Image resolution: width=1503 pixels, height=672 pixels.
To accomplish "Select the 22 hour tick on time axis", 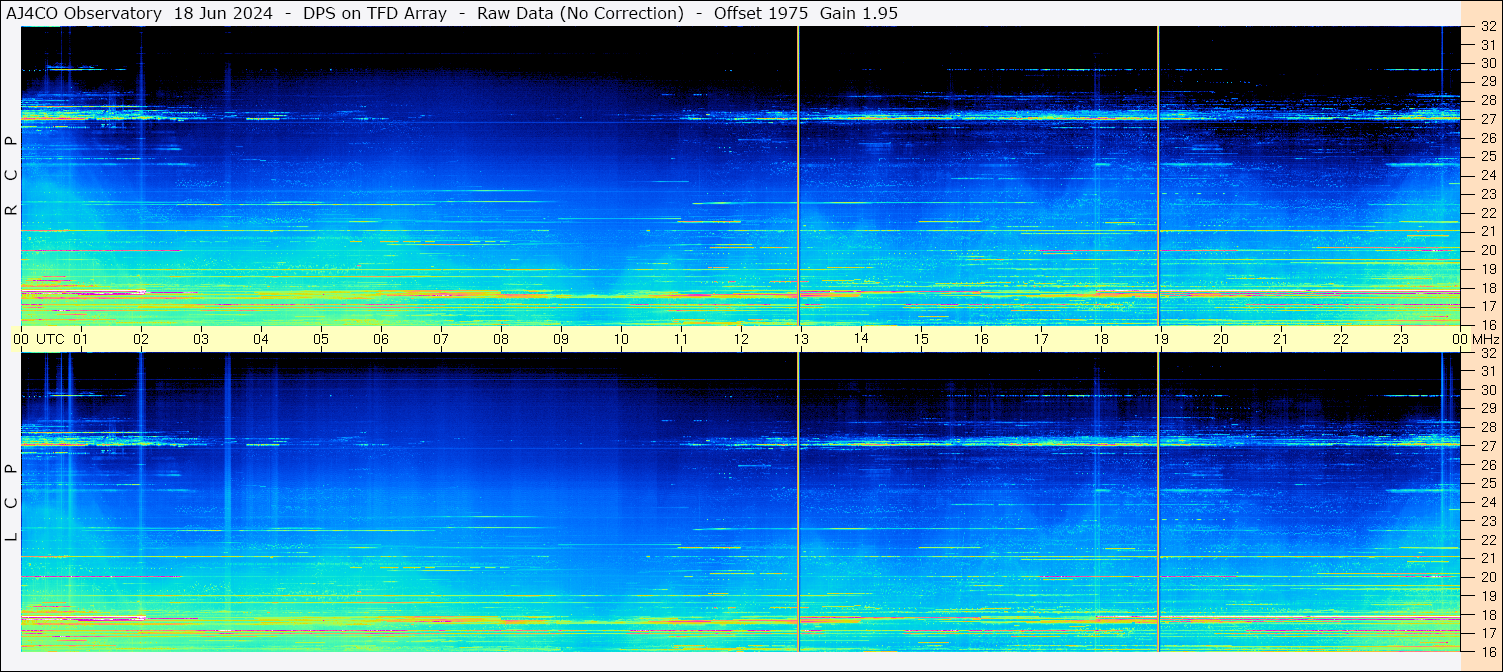I will 1341,339.
